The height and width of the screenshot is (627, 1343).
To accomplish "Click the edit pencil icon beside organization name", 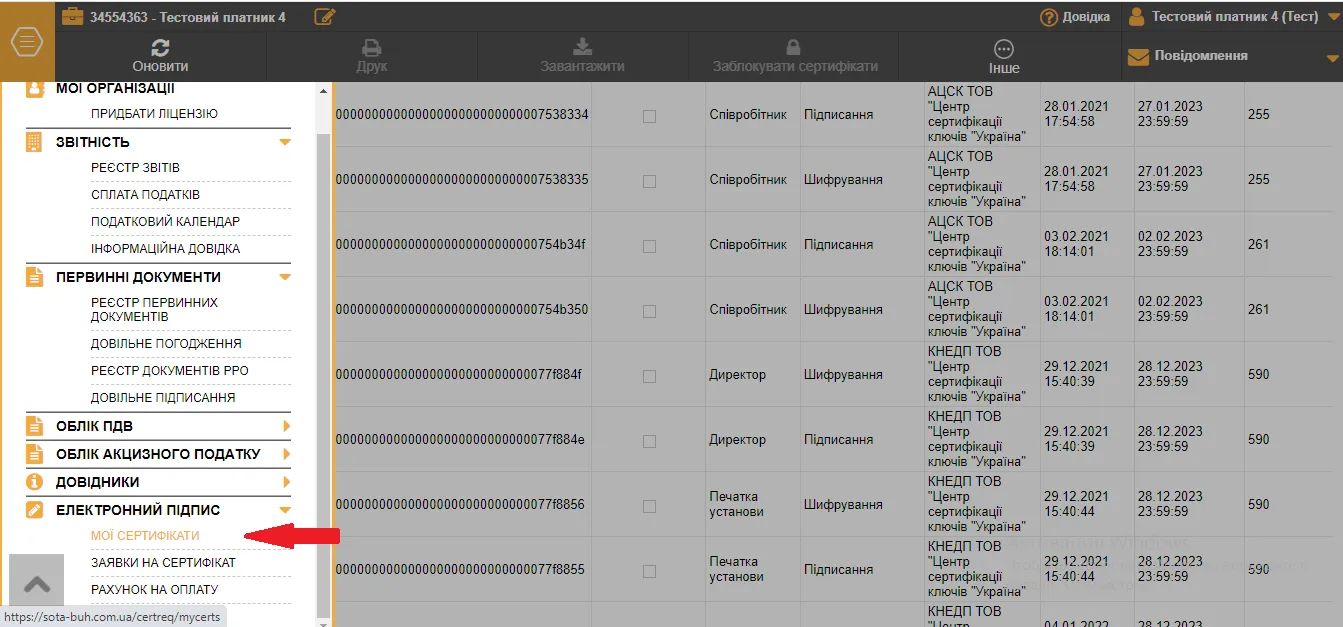I will 324,16.
